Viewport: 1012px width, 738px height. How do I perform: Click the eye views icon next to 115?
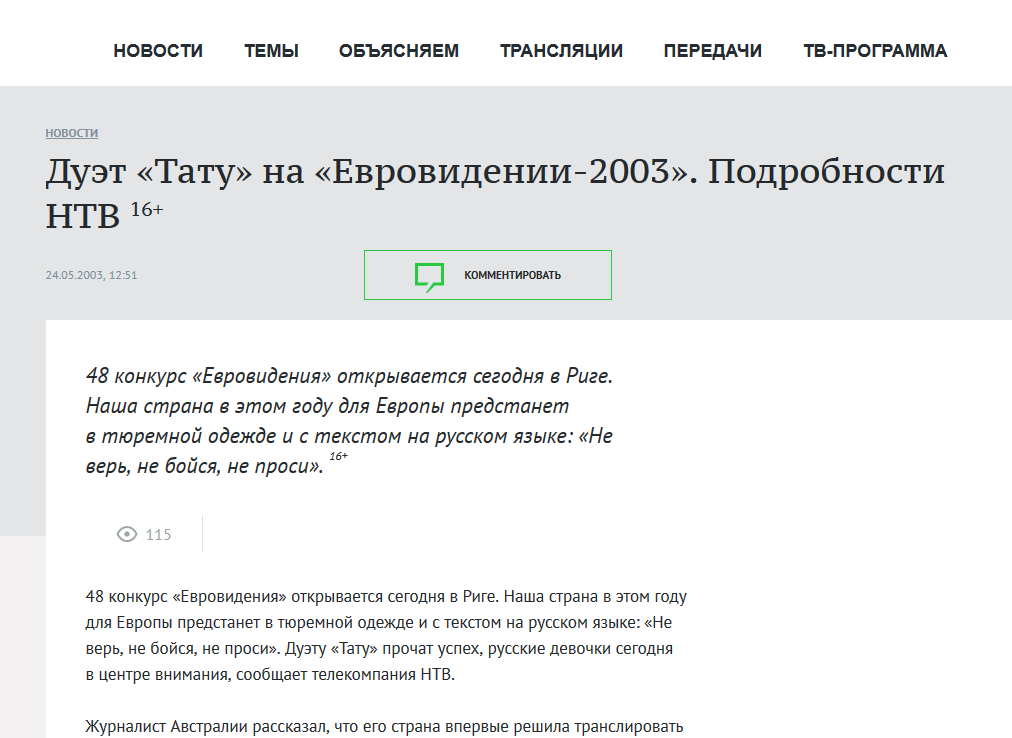click(x=127, y=534)
